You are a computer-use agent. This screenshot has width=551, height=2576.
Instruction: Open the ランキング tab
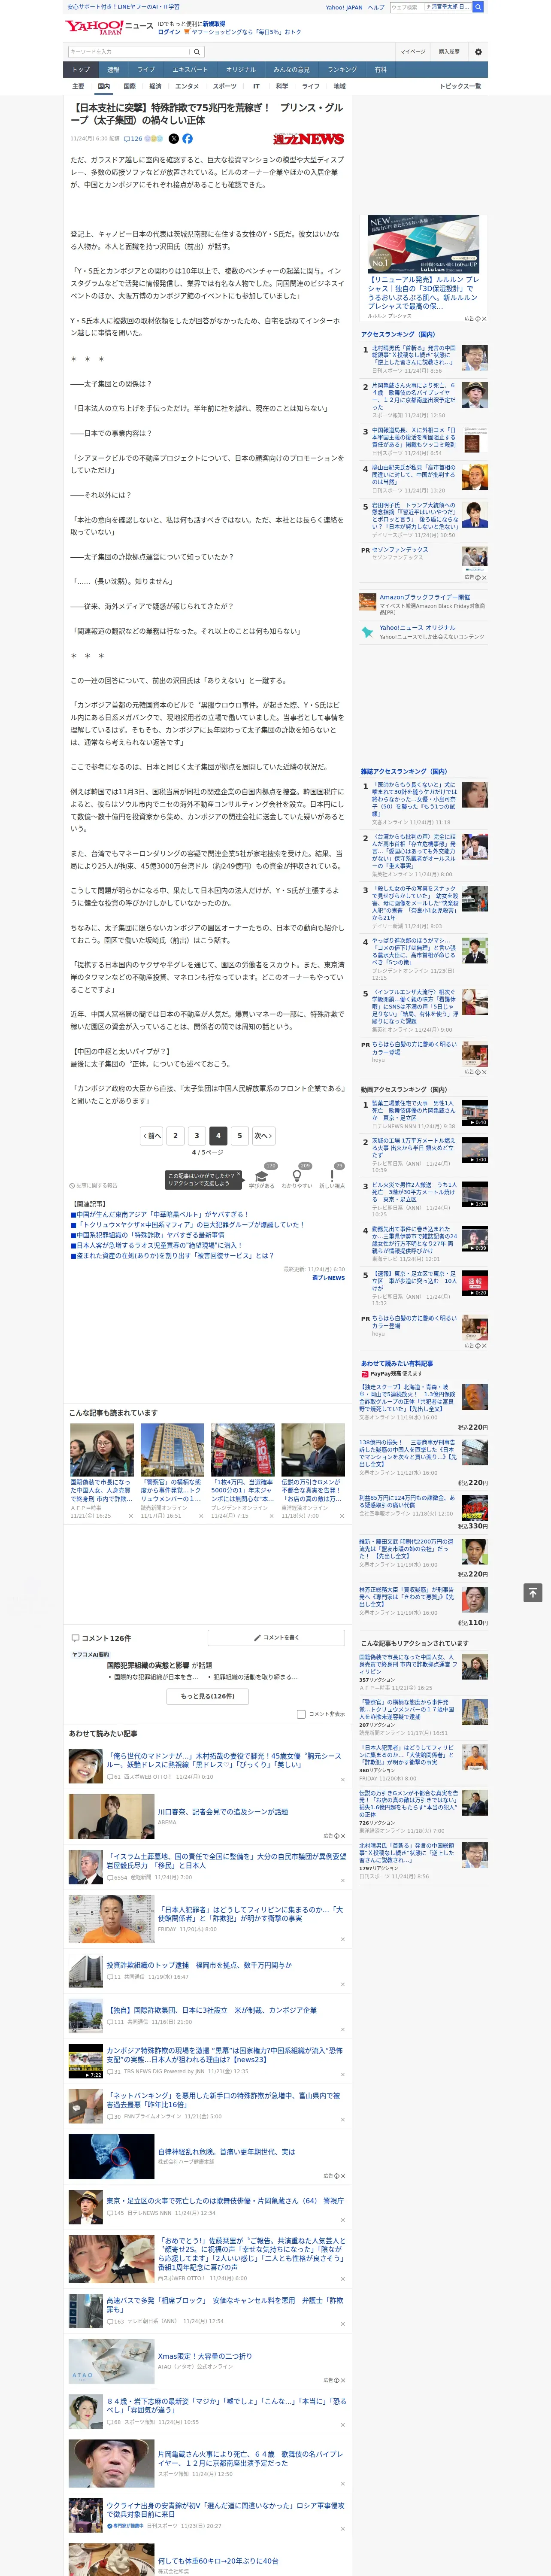[x=342, y=70]
